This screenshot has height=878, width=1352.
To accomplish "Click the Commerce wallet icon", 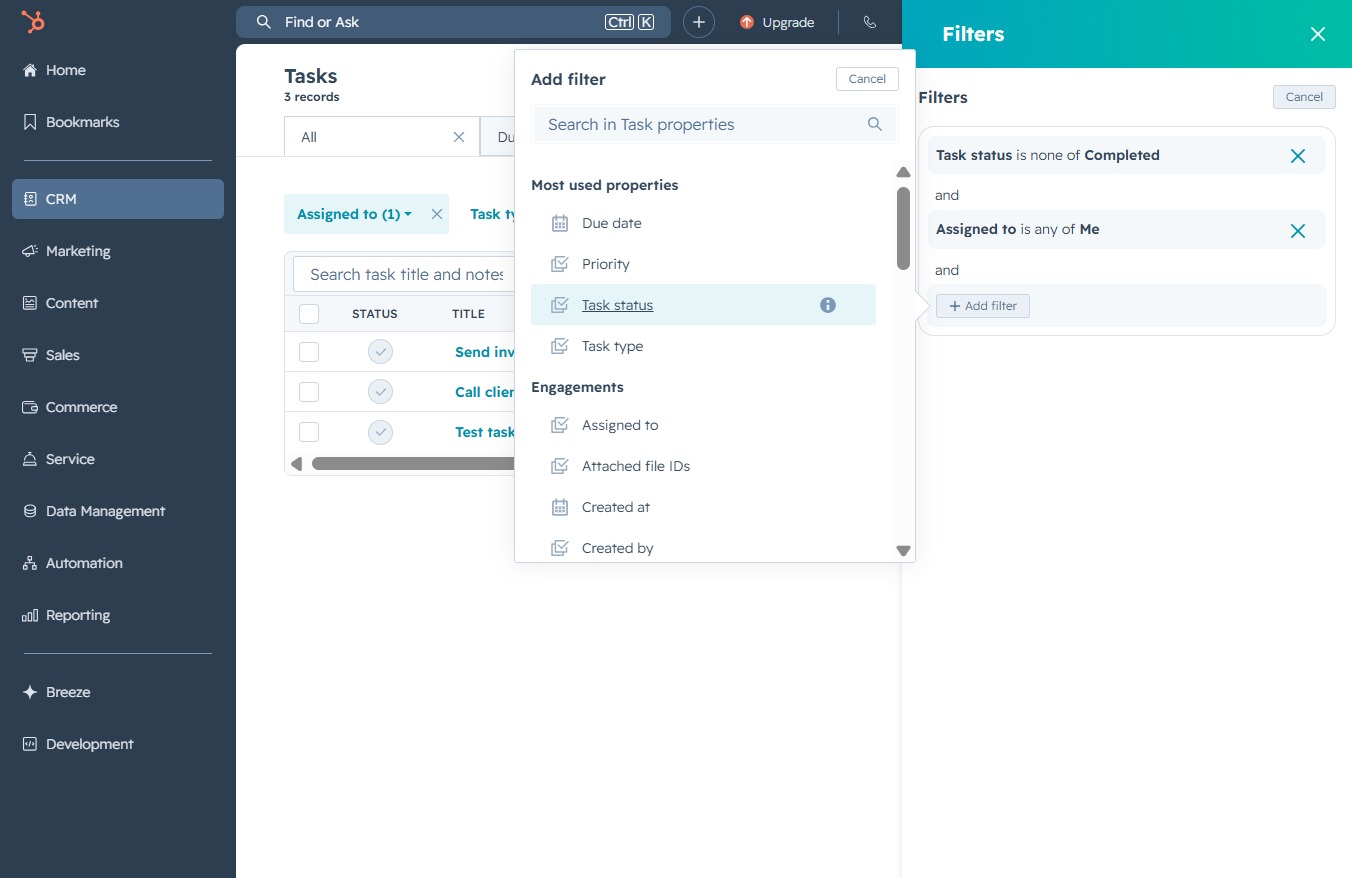I will pyautogui.click(x=29, y=407).
